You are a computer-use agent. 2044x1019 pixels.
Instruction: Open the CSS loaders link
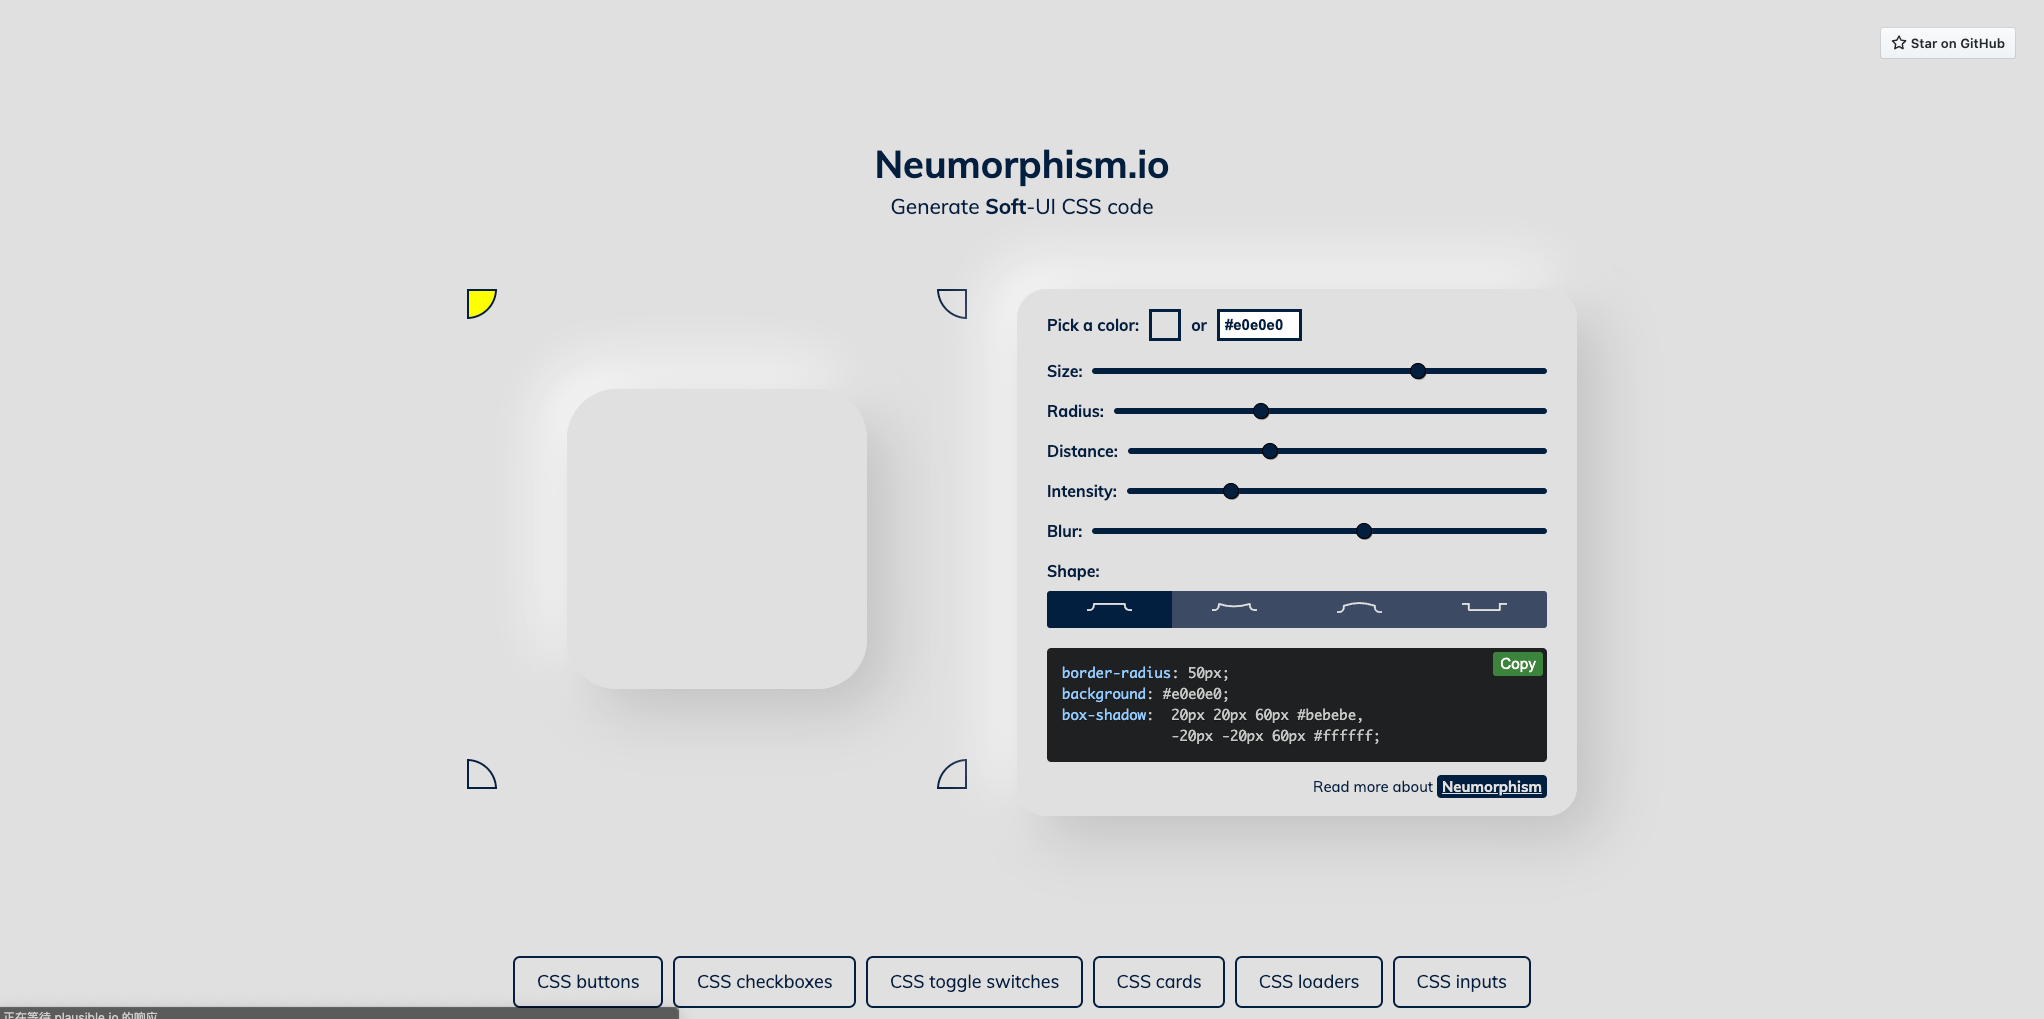1308,982
